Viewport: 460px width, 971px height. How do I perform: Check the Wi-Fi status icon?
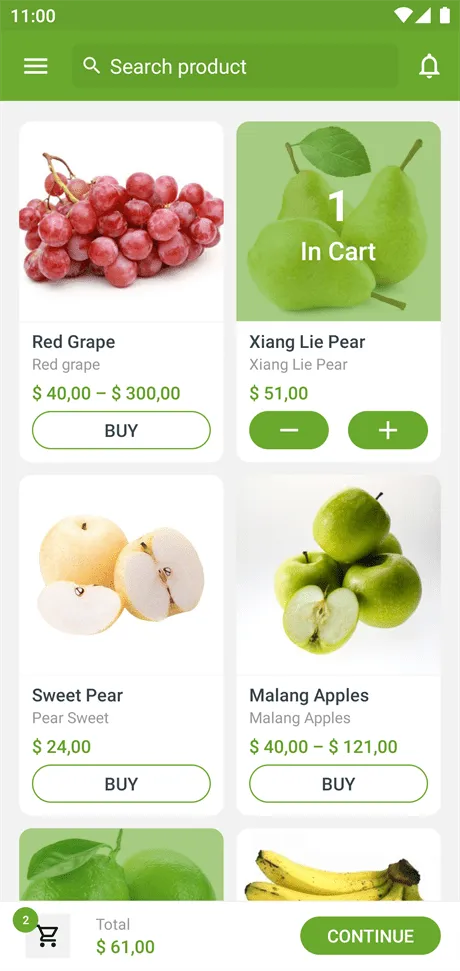[x=402, y=15]
